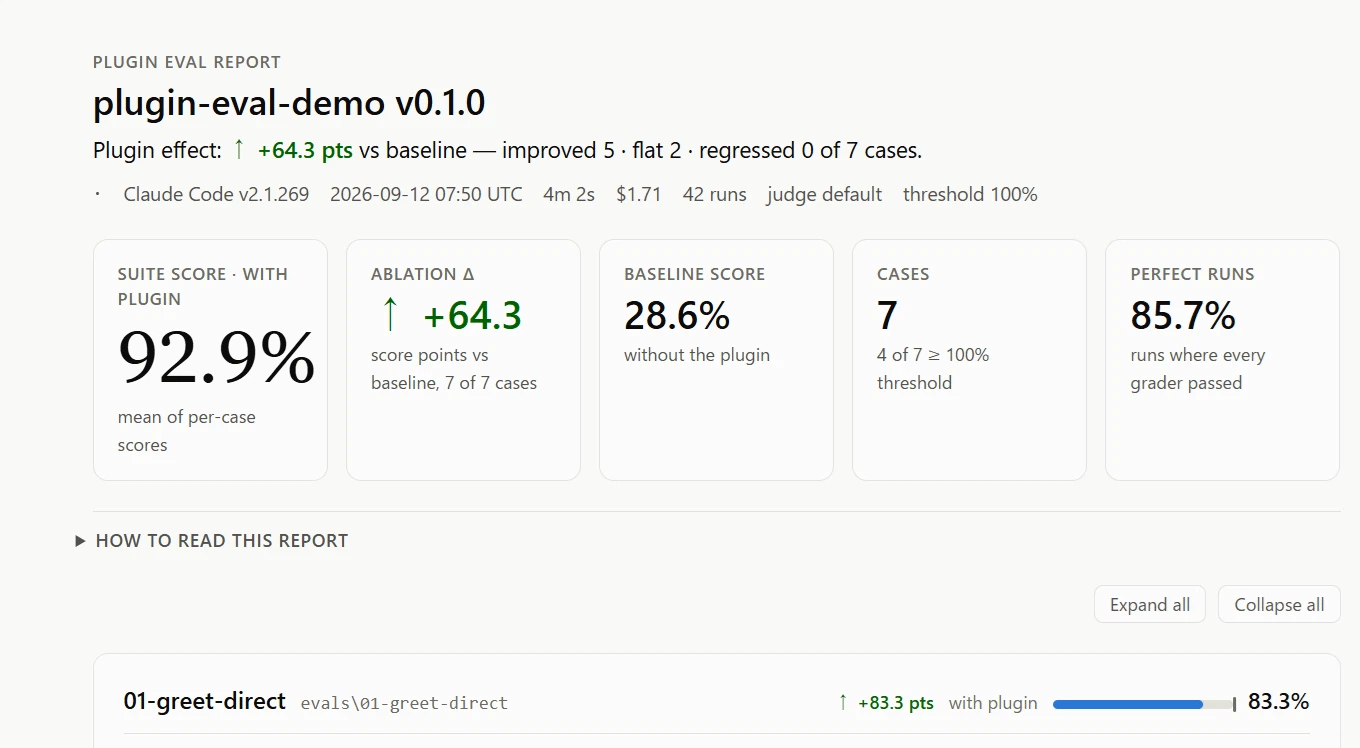Click the threshold 100% metadata item
The image size is (1360, 748).
[x=970, y=194]
